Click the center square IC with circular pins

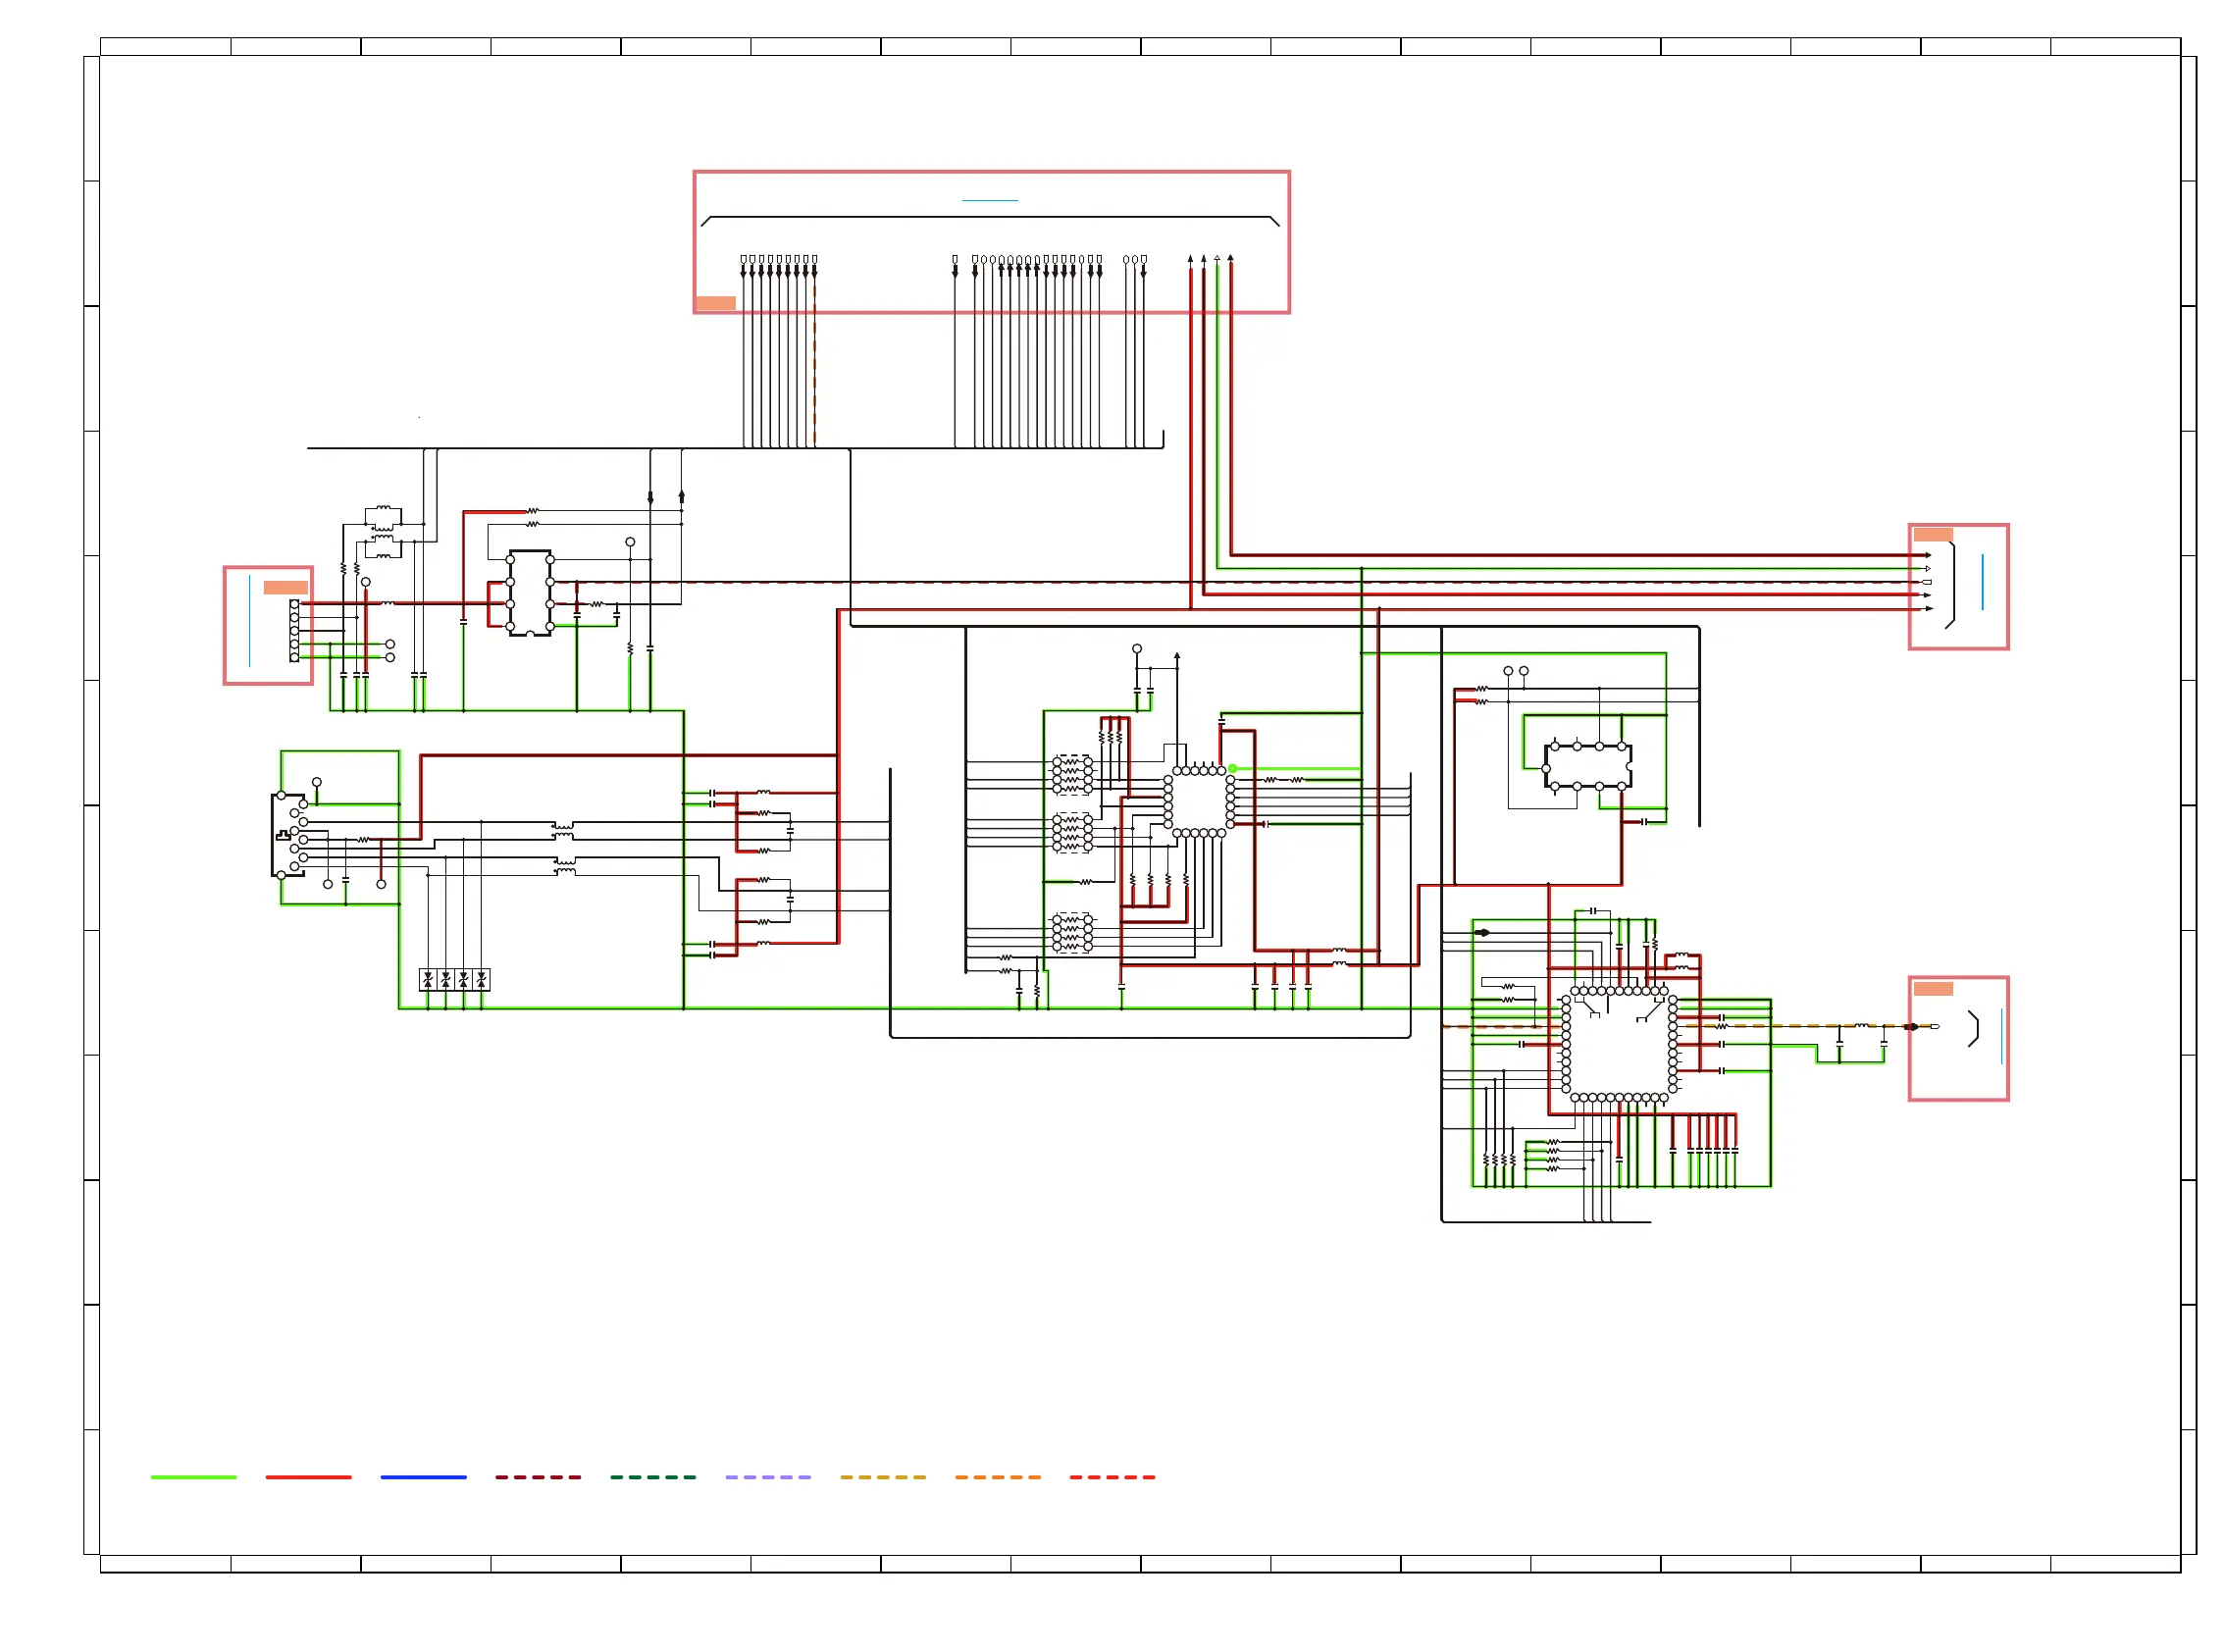tap(1198, 802)
